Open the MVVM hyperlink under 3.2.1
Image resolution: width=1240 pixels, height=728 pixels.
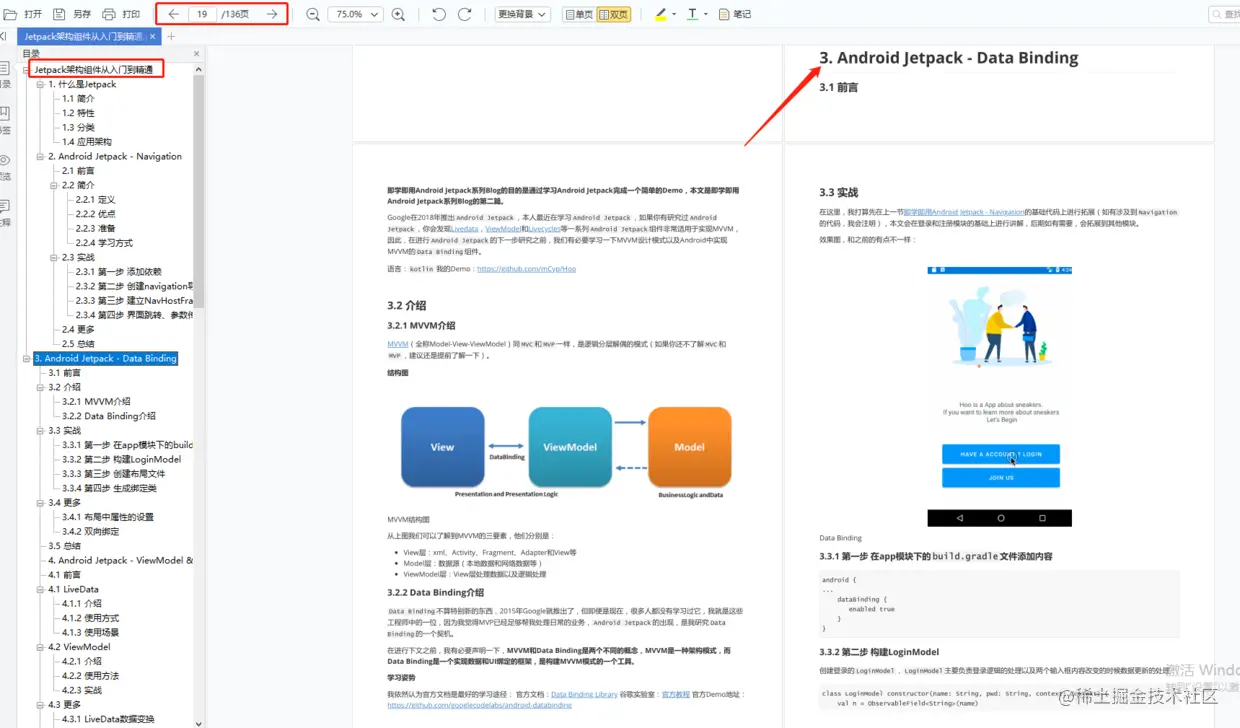pyautogui.click(x=398, y=344)
